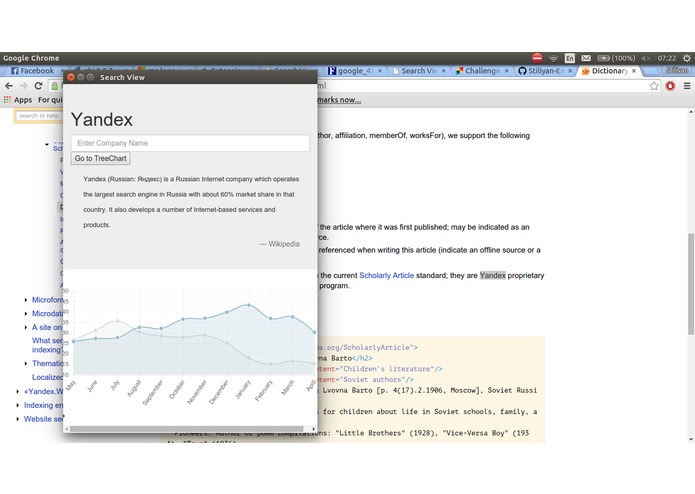
Task: Click the page scroll-up arrow
Action: [x=691, y=113]
